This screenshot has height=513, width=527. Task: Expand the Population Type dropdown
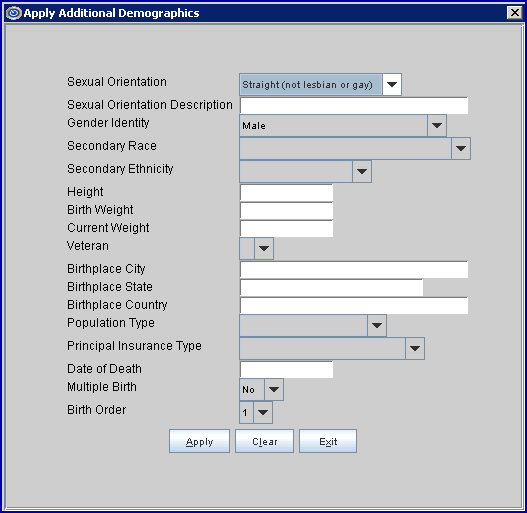(376, 325)
